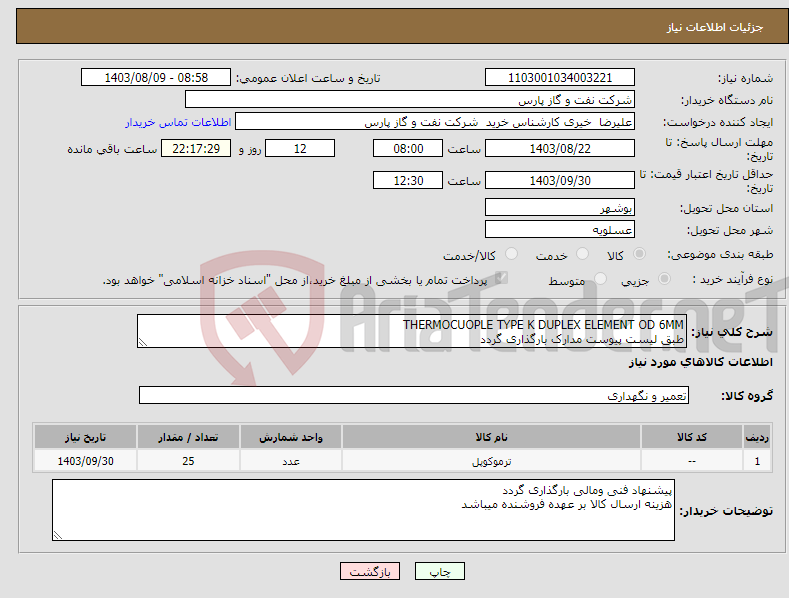Click the کد کالا column header

[x=692, y=437]
